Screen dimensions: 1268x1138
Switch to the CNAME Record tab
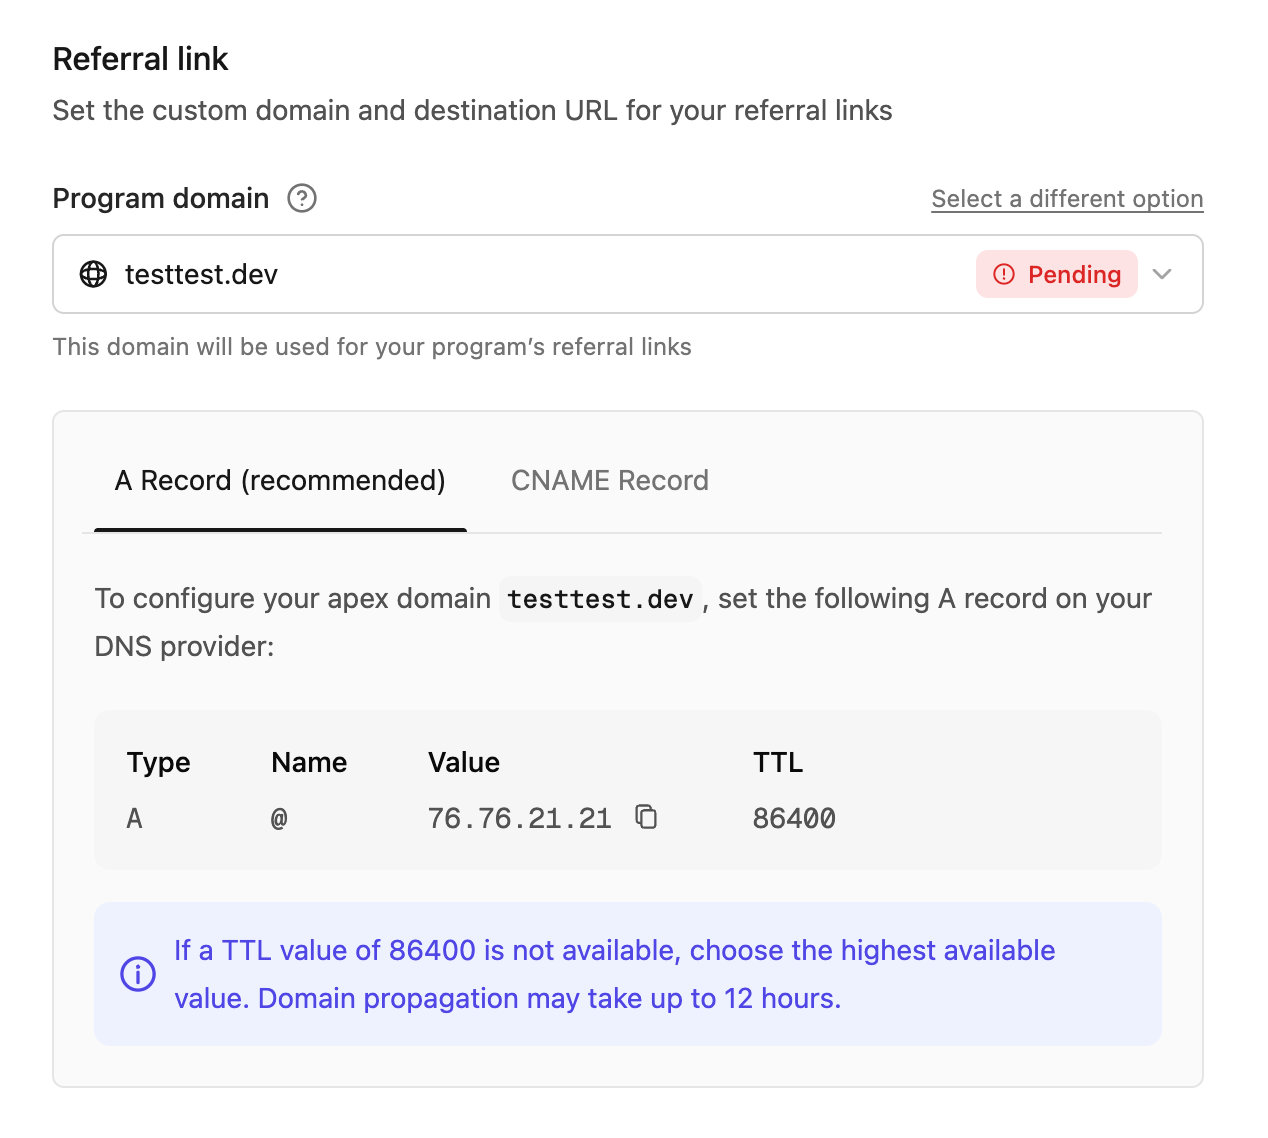[609, 480]
